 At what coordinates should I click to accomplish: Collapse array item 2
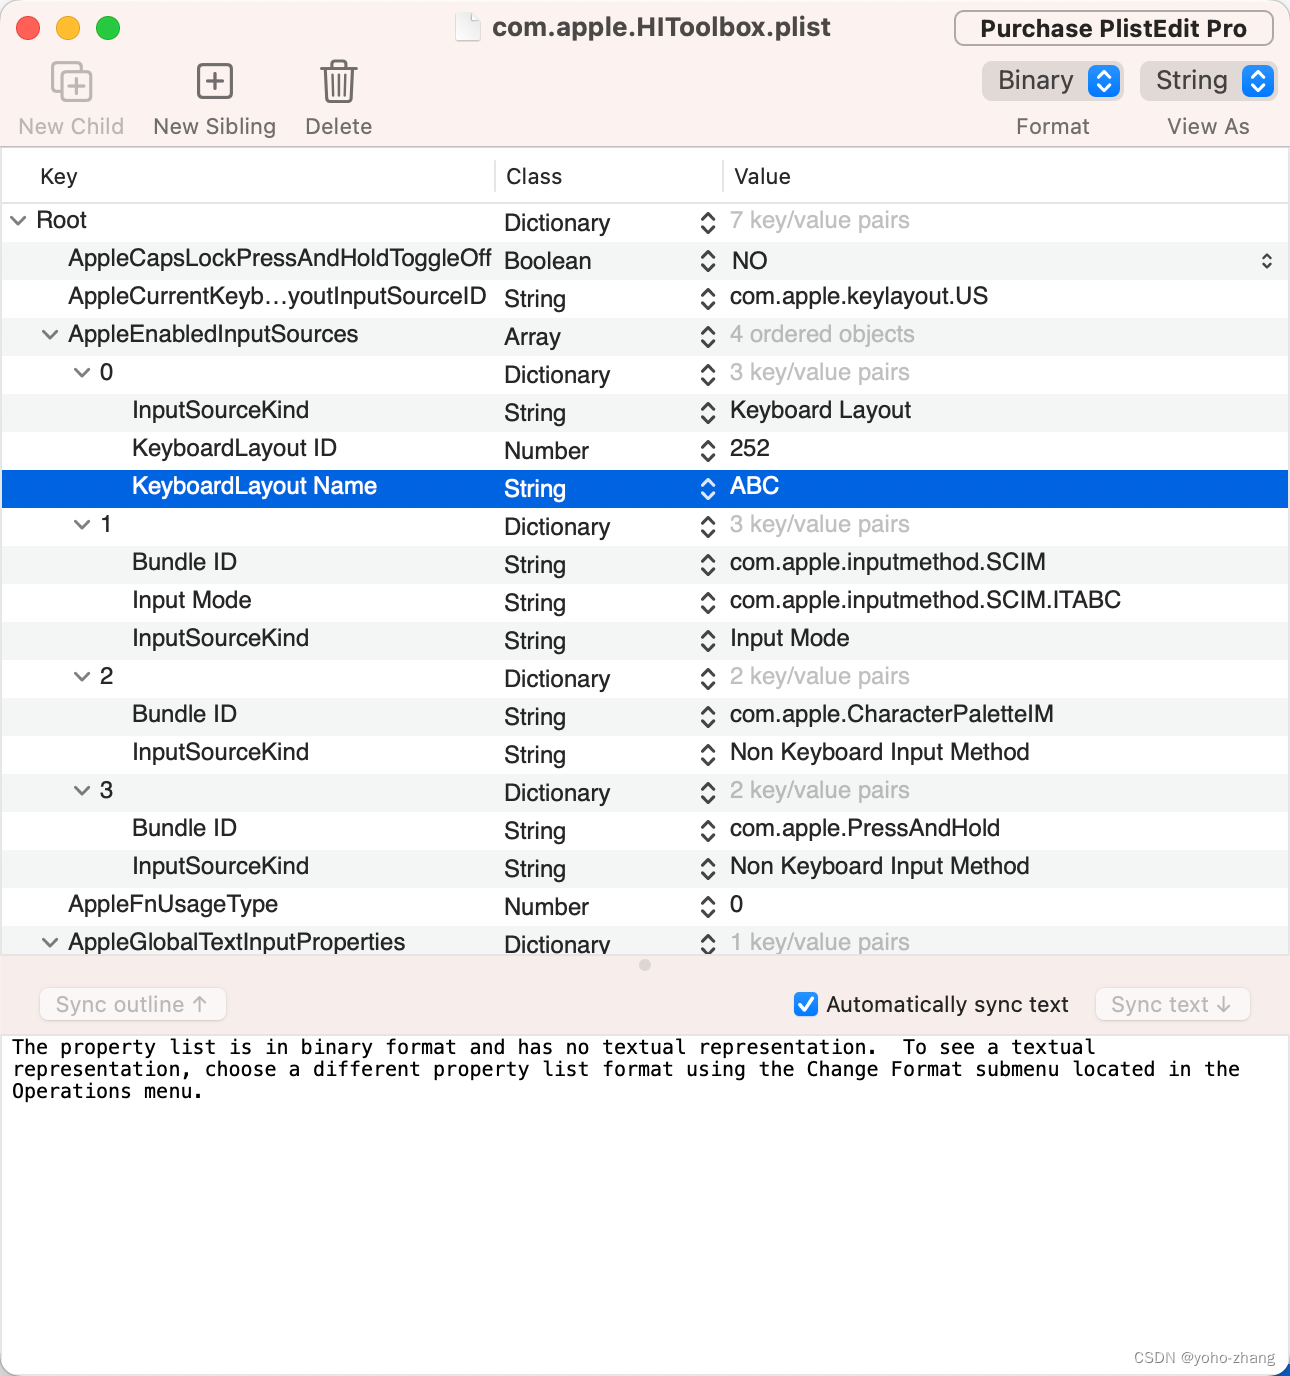tap(82, 676)
